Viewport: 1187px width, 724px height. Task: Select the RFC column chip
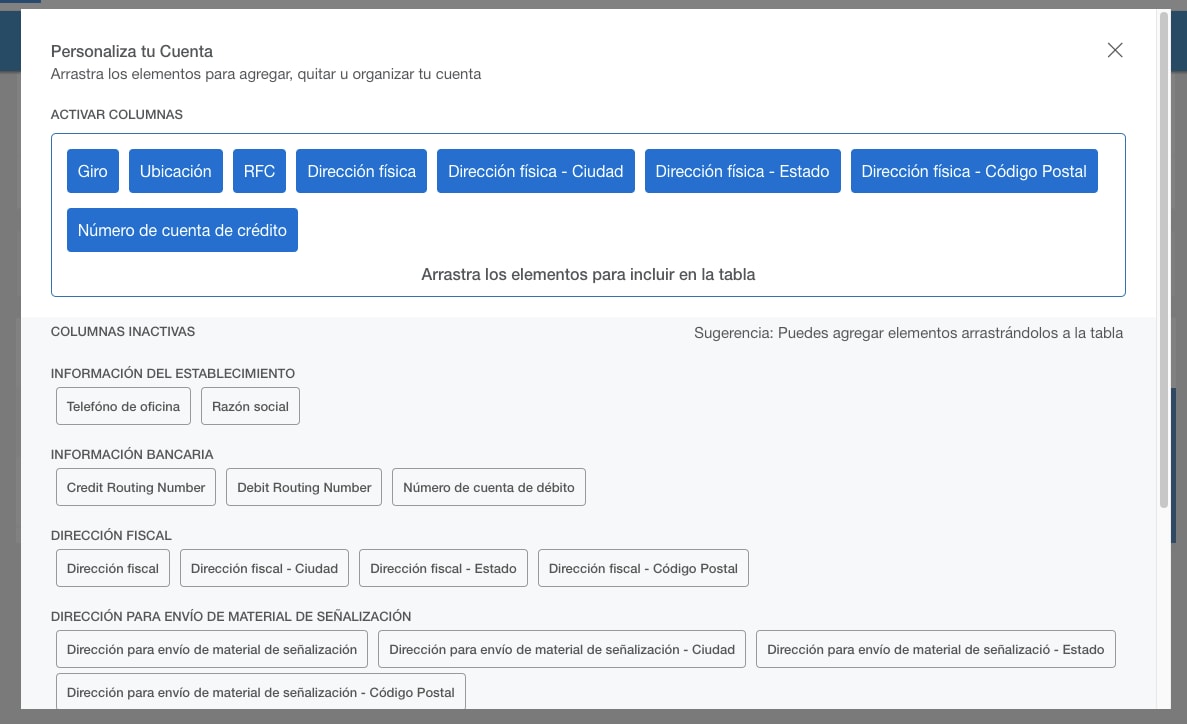point(259,171)
